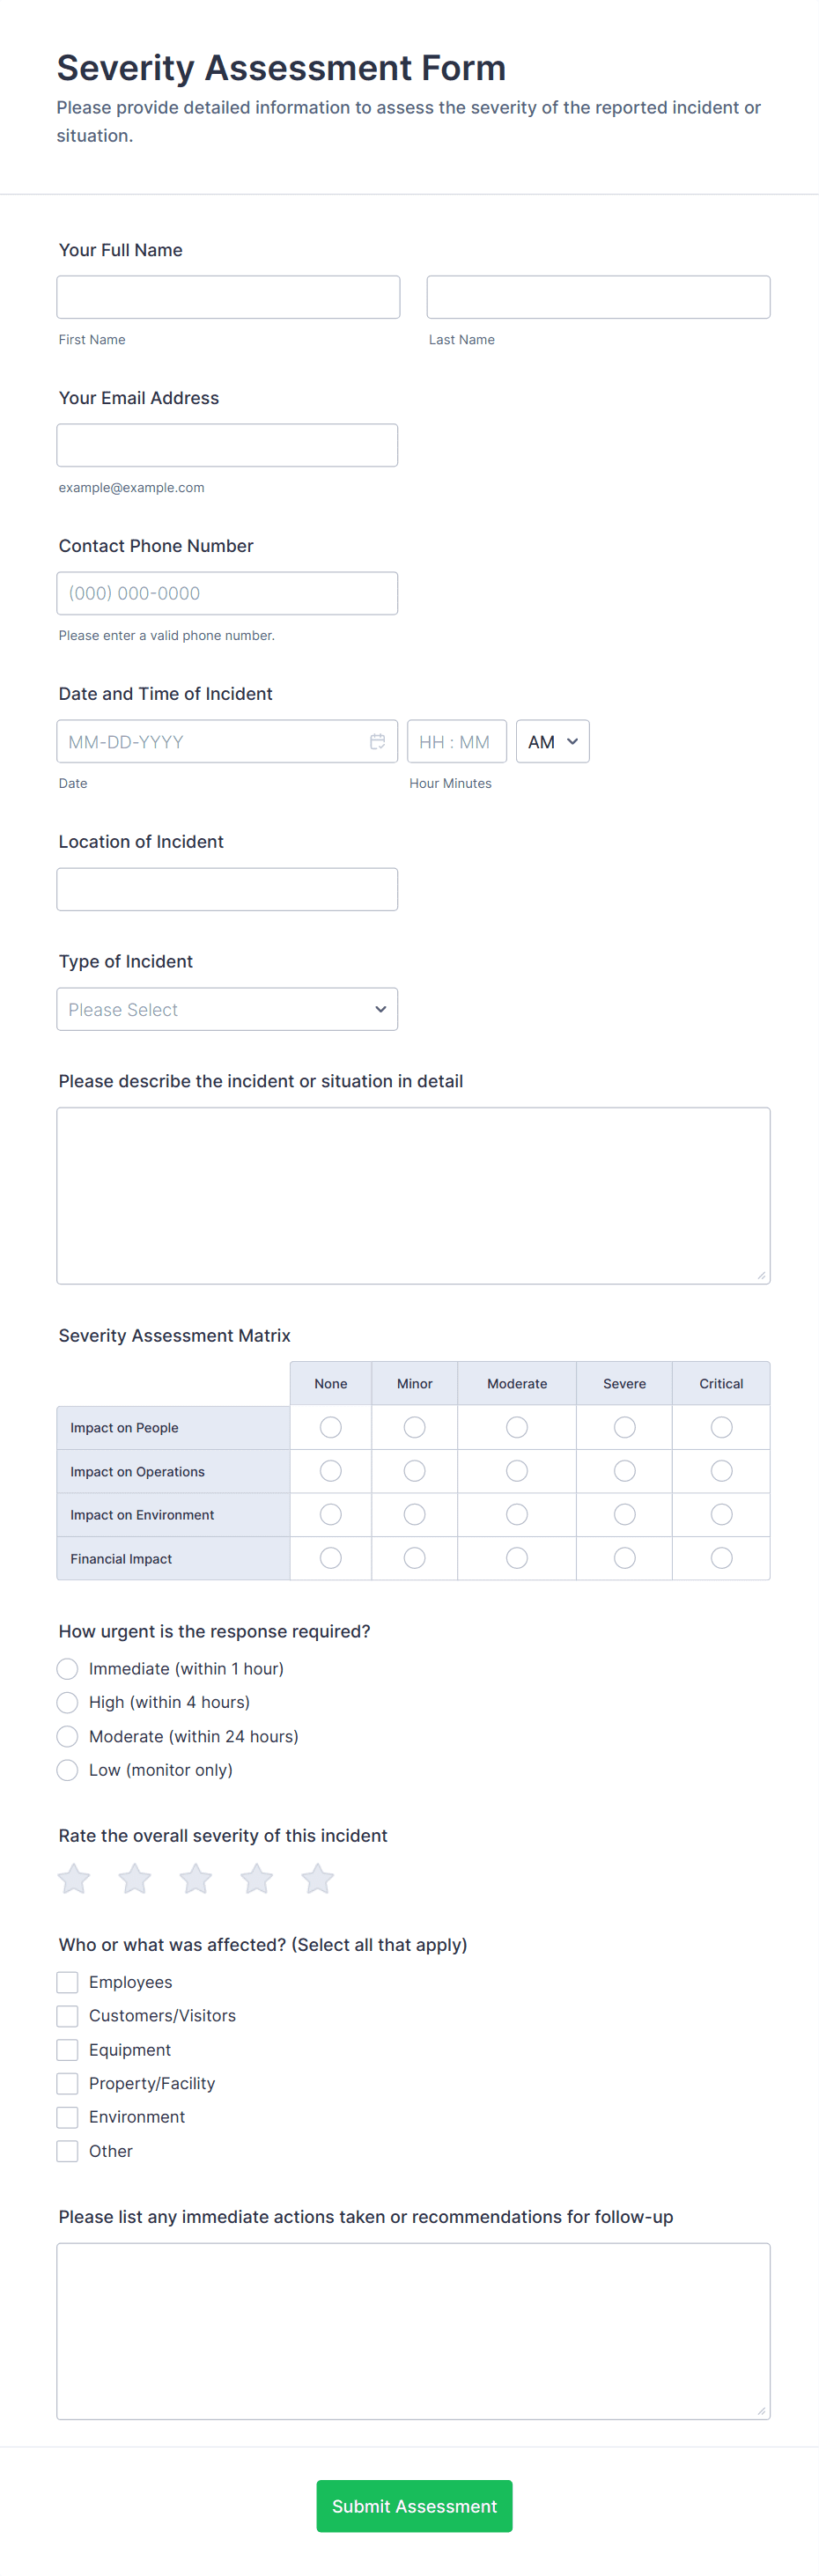Viewport: 819px width, 2576px height.
Task: Rate severity with the first star
Action: 74,1878
